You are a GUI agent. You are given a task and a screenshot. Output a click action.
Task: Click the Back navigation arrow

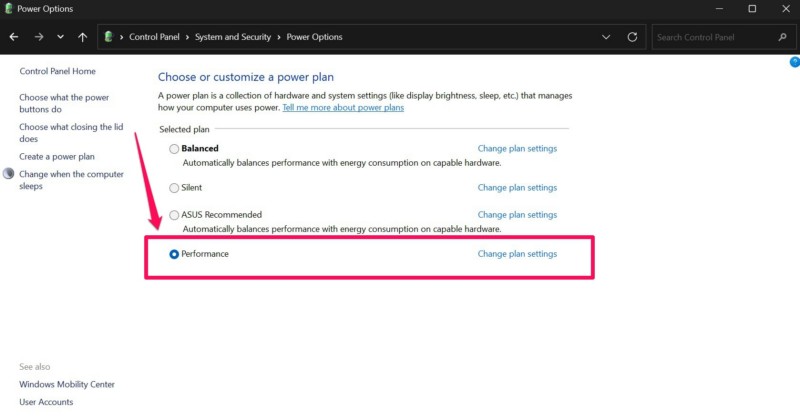click(13, 37)
